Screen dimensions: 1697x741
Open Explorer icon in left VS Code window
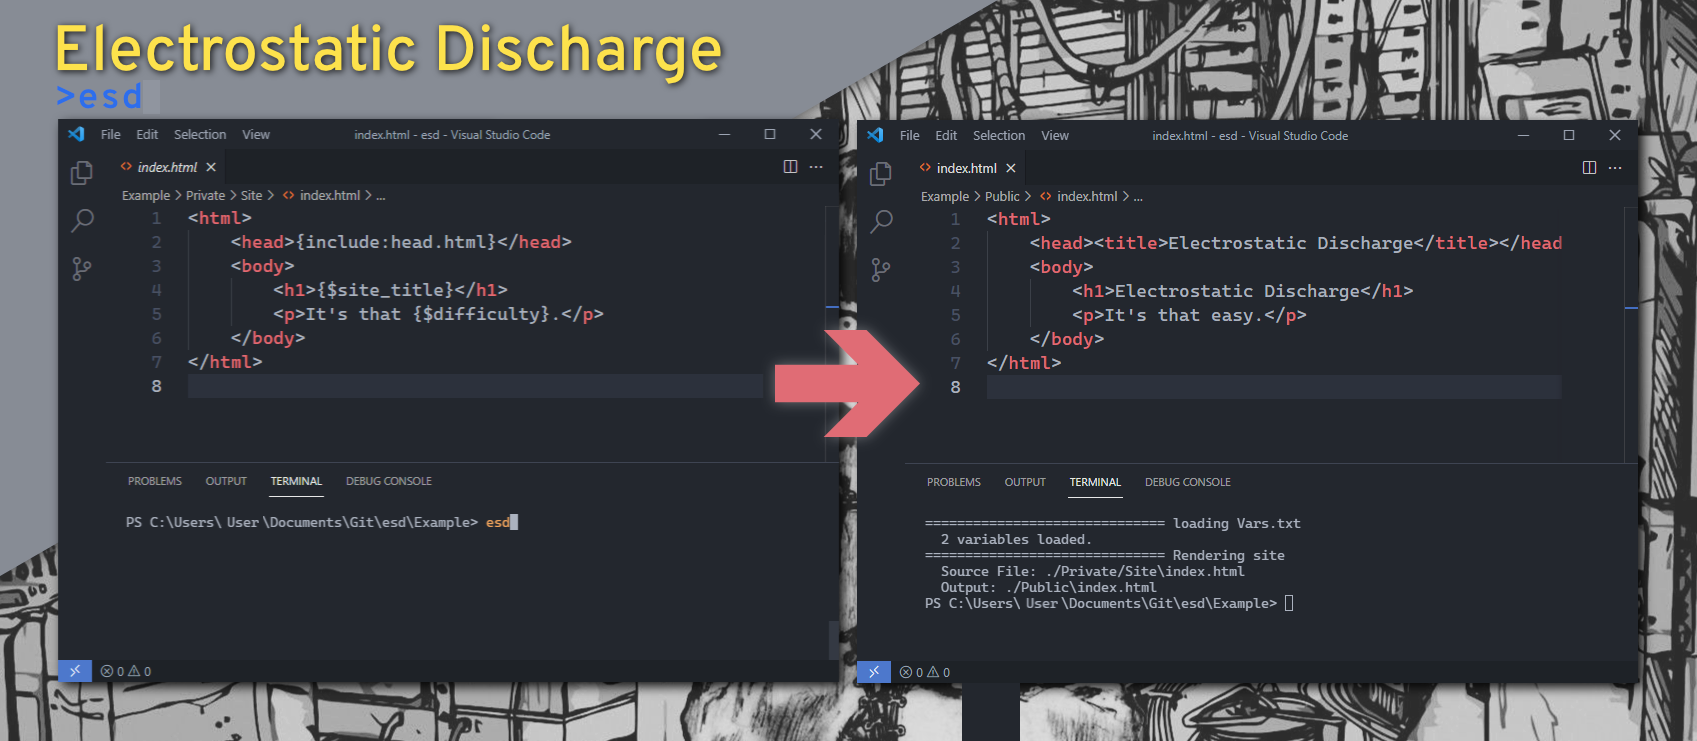pos(82,173)
